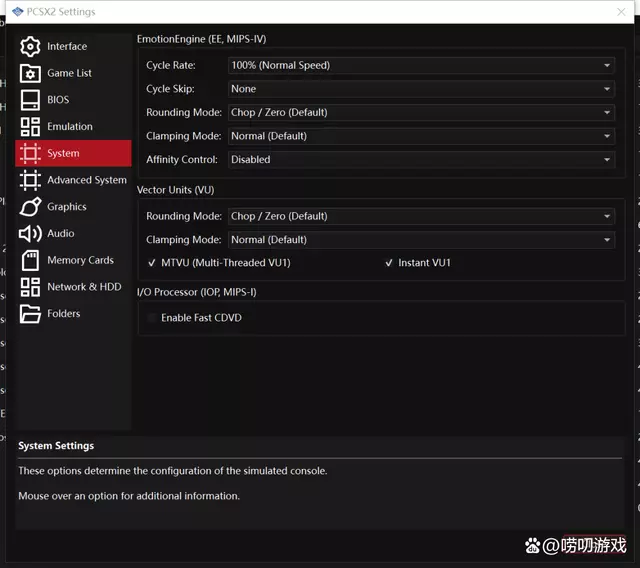
Task: Click the 'System Settings' heading text
Action: click(x=56, y=446)
